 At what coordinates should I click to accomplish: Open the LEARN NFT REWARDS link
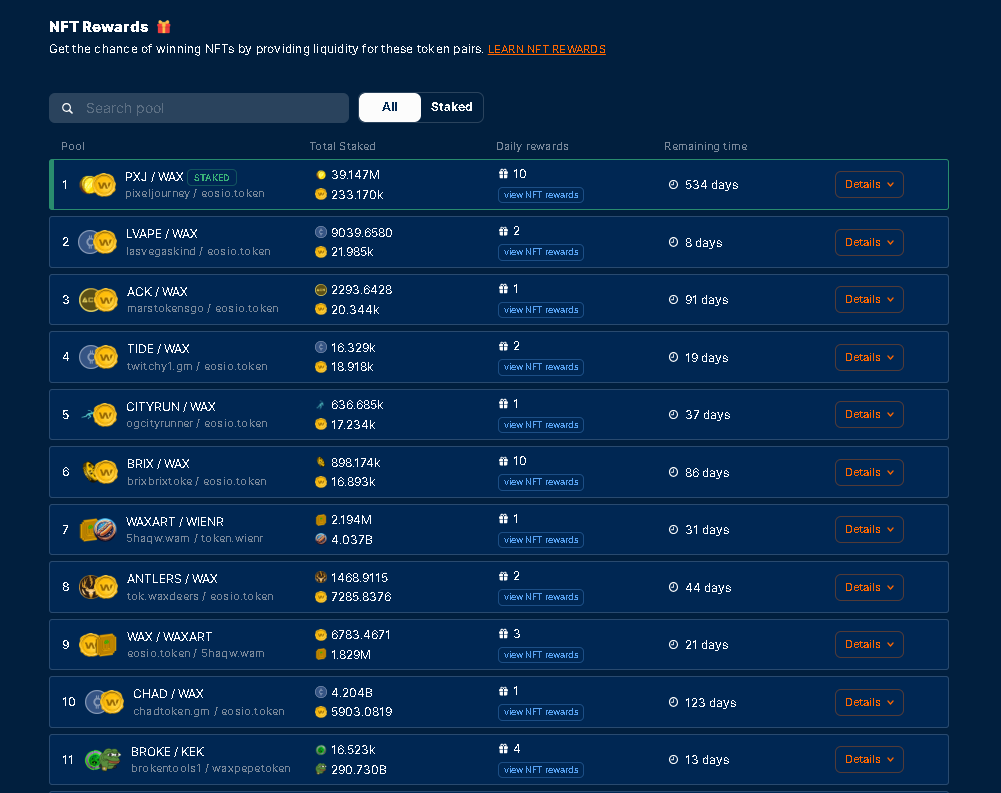click(546, 50)
